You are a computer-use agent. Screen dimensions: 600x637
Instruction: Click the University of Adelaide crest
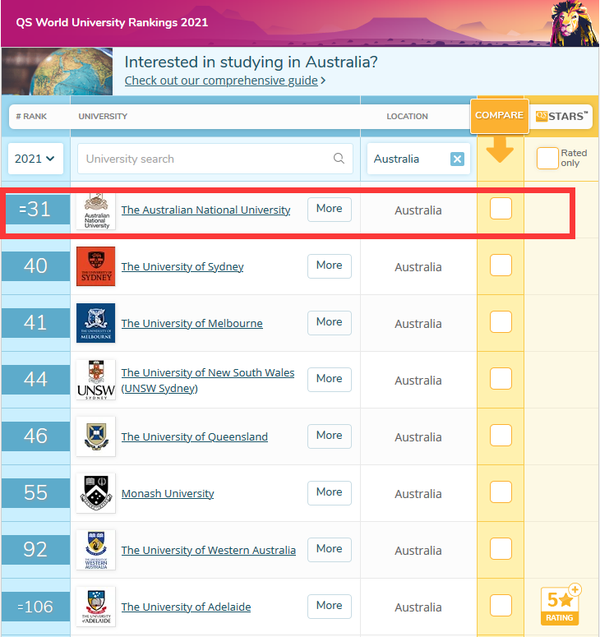pos(96,607)
